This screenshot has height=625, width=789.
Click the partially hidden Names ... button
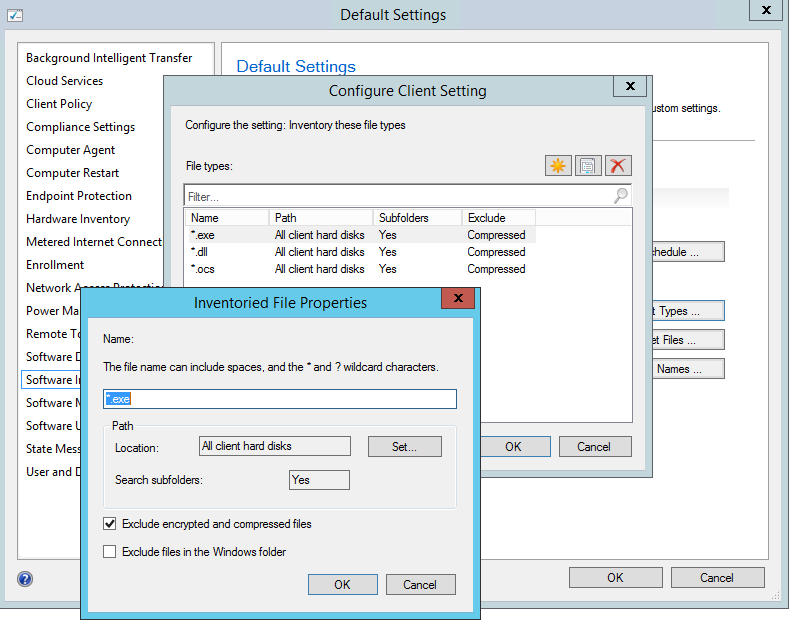[688, 369]
